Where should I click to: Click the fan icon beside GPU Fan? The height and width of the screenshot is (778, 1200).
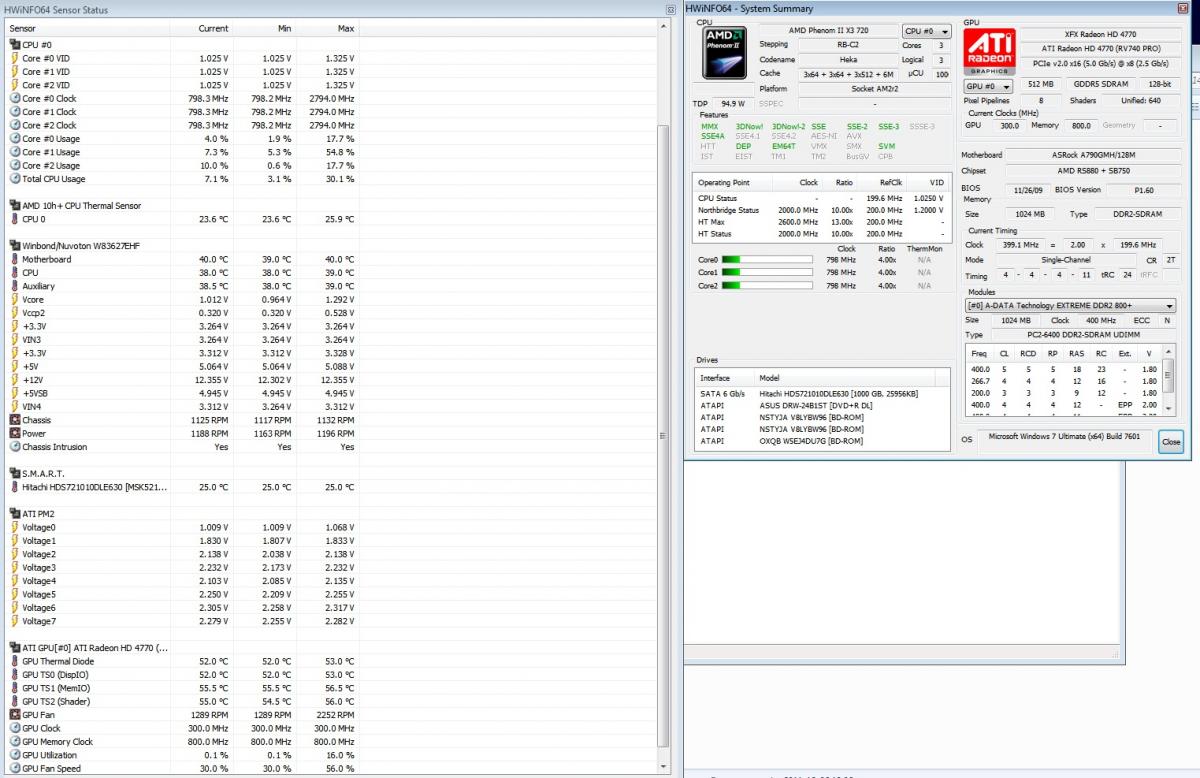(14, 715)
